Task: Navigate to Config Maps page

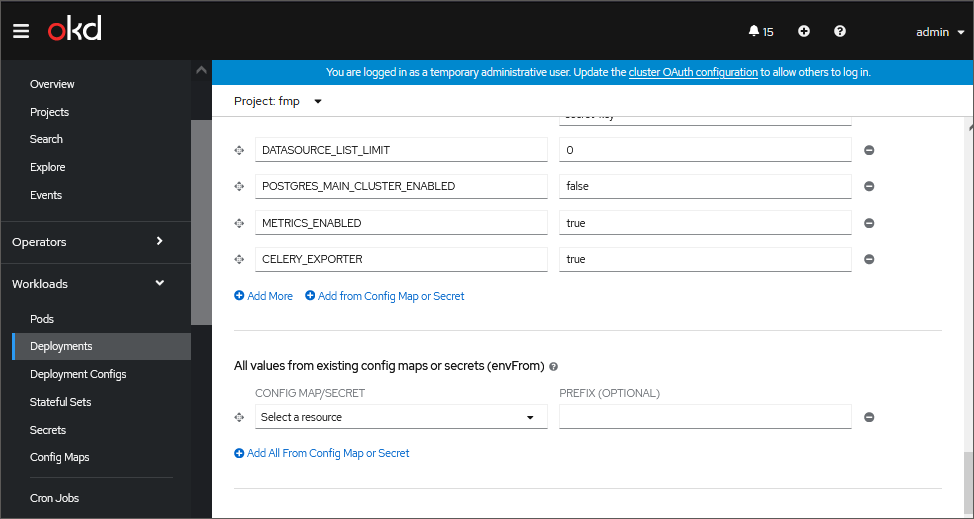Action: point(59,457)
